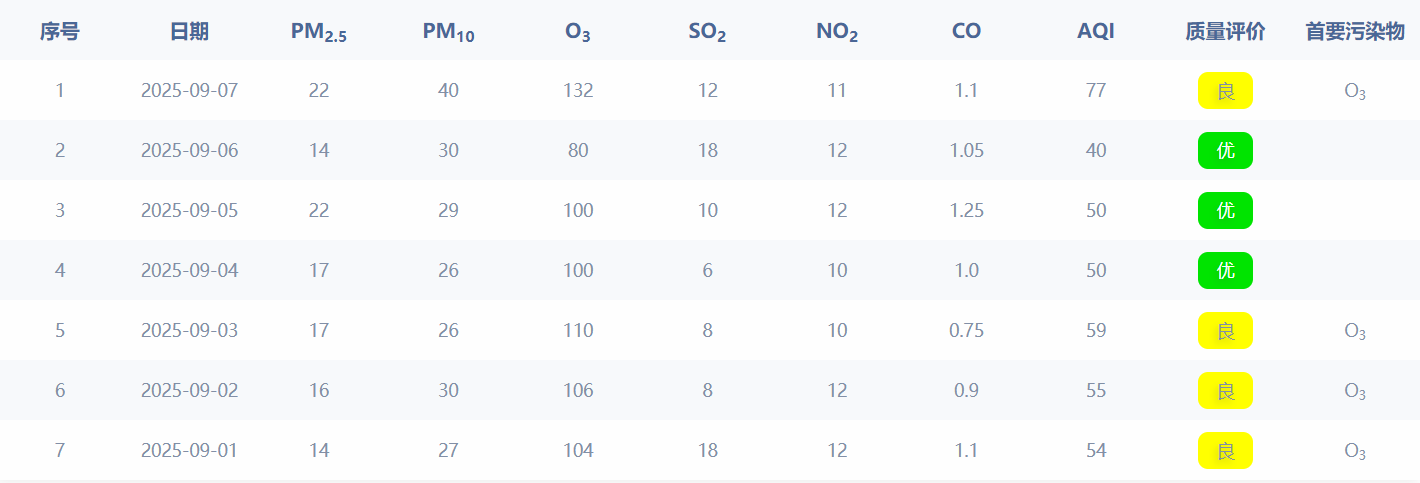Click the 良 badge for 2025-09-01
Viewport: 1420px width, 483px height.
pos(1225,451)
